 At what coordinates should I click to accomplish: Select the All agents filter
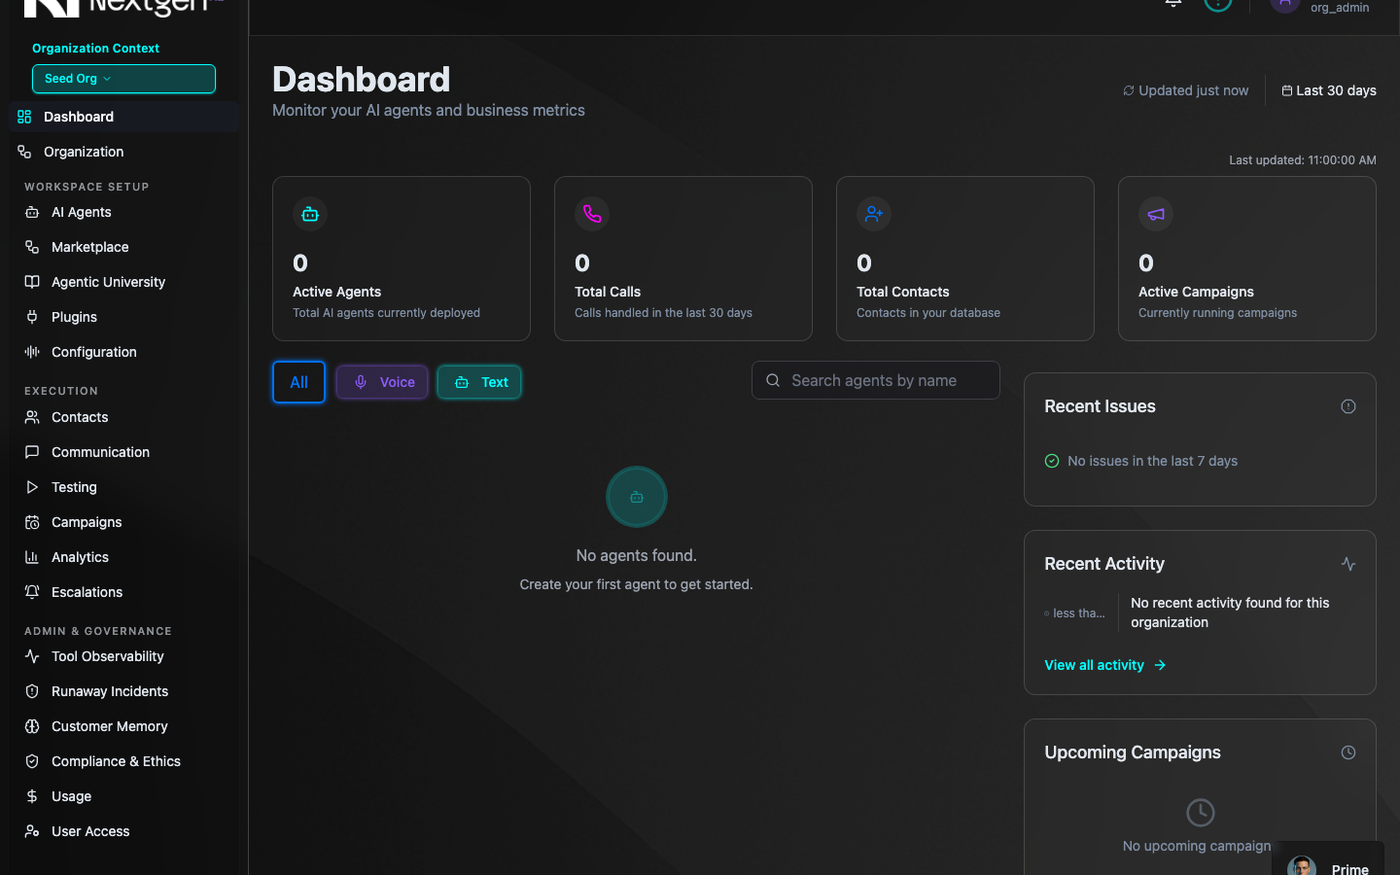coord(299,382)
